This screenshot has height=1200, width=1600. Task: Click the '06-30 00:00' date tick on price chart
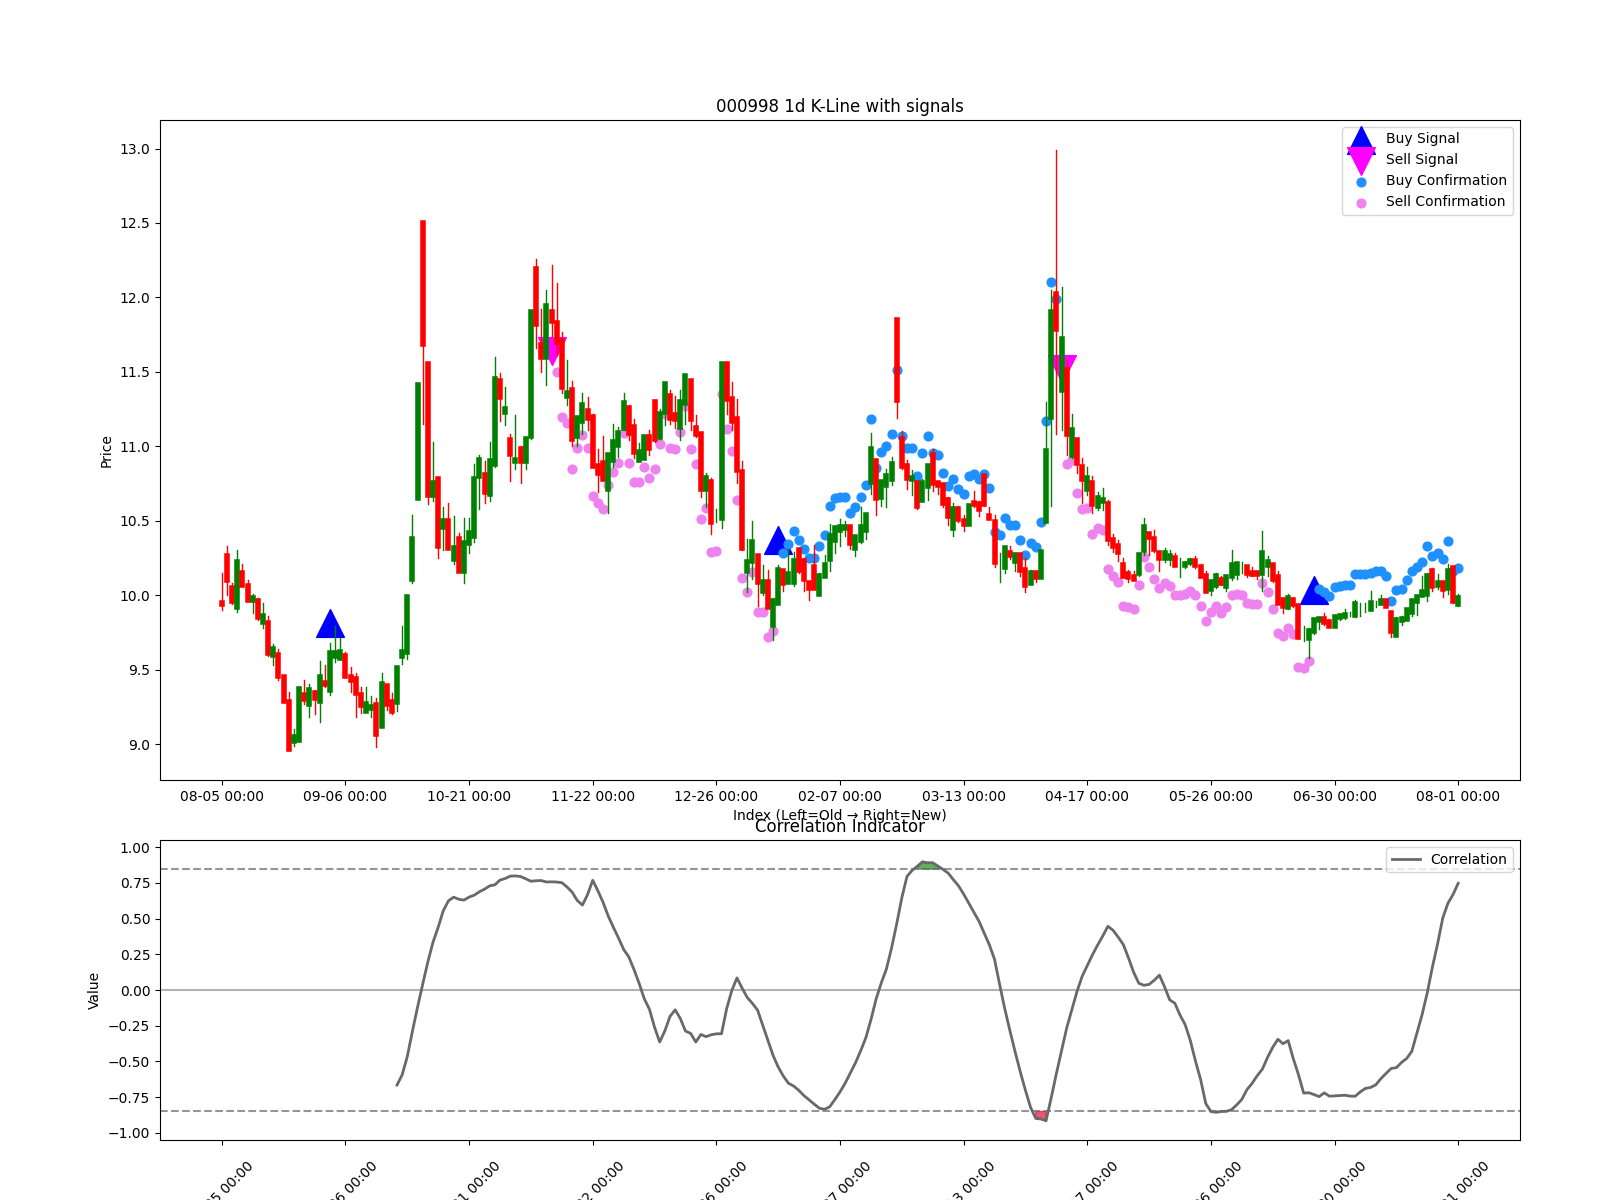(x=1335, y=797)
